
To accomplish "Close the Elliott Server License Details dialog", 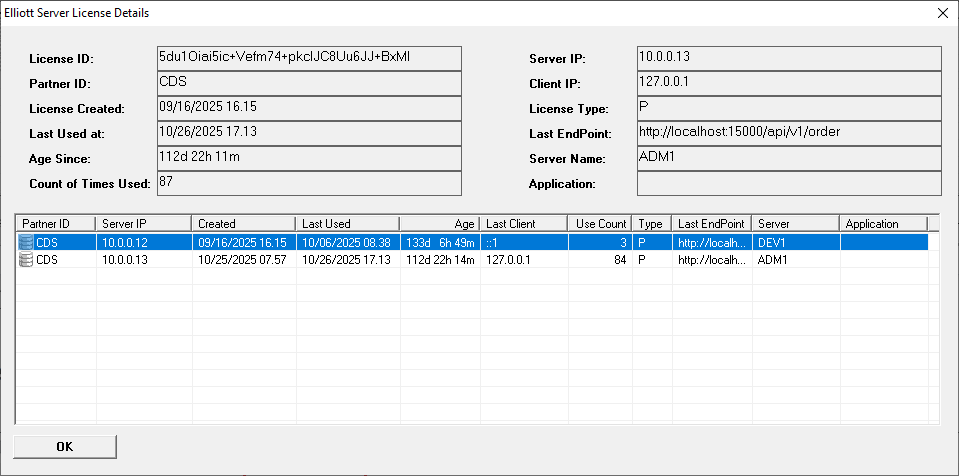I will click(941, 14).
